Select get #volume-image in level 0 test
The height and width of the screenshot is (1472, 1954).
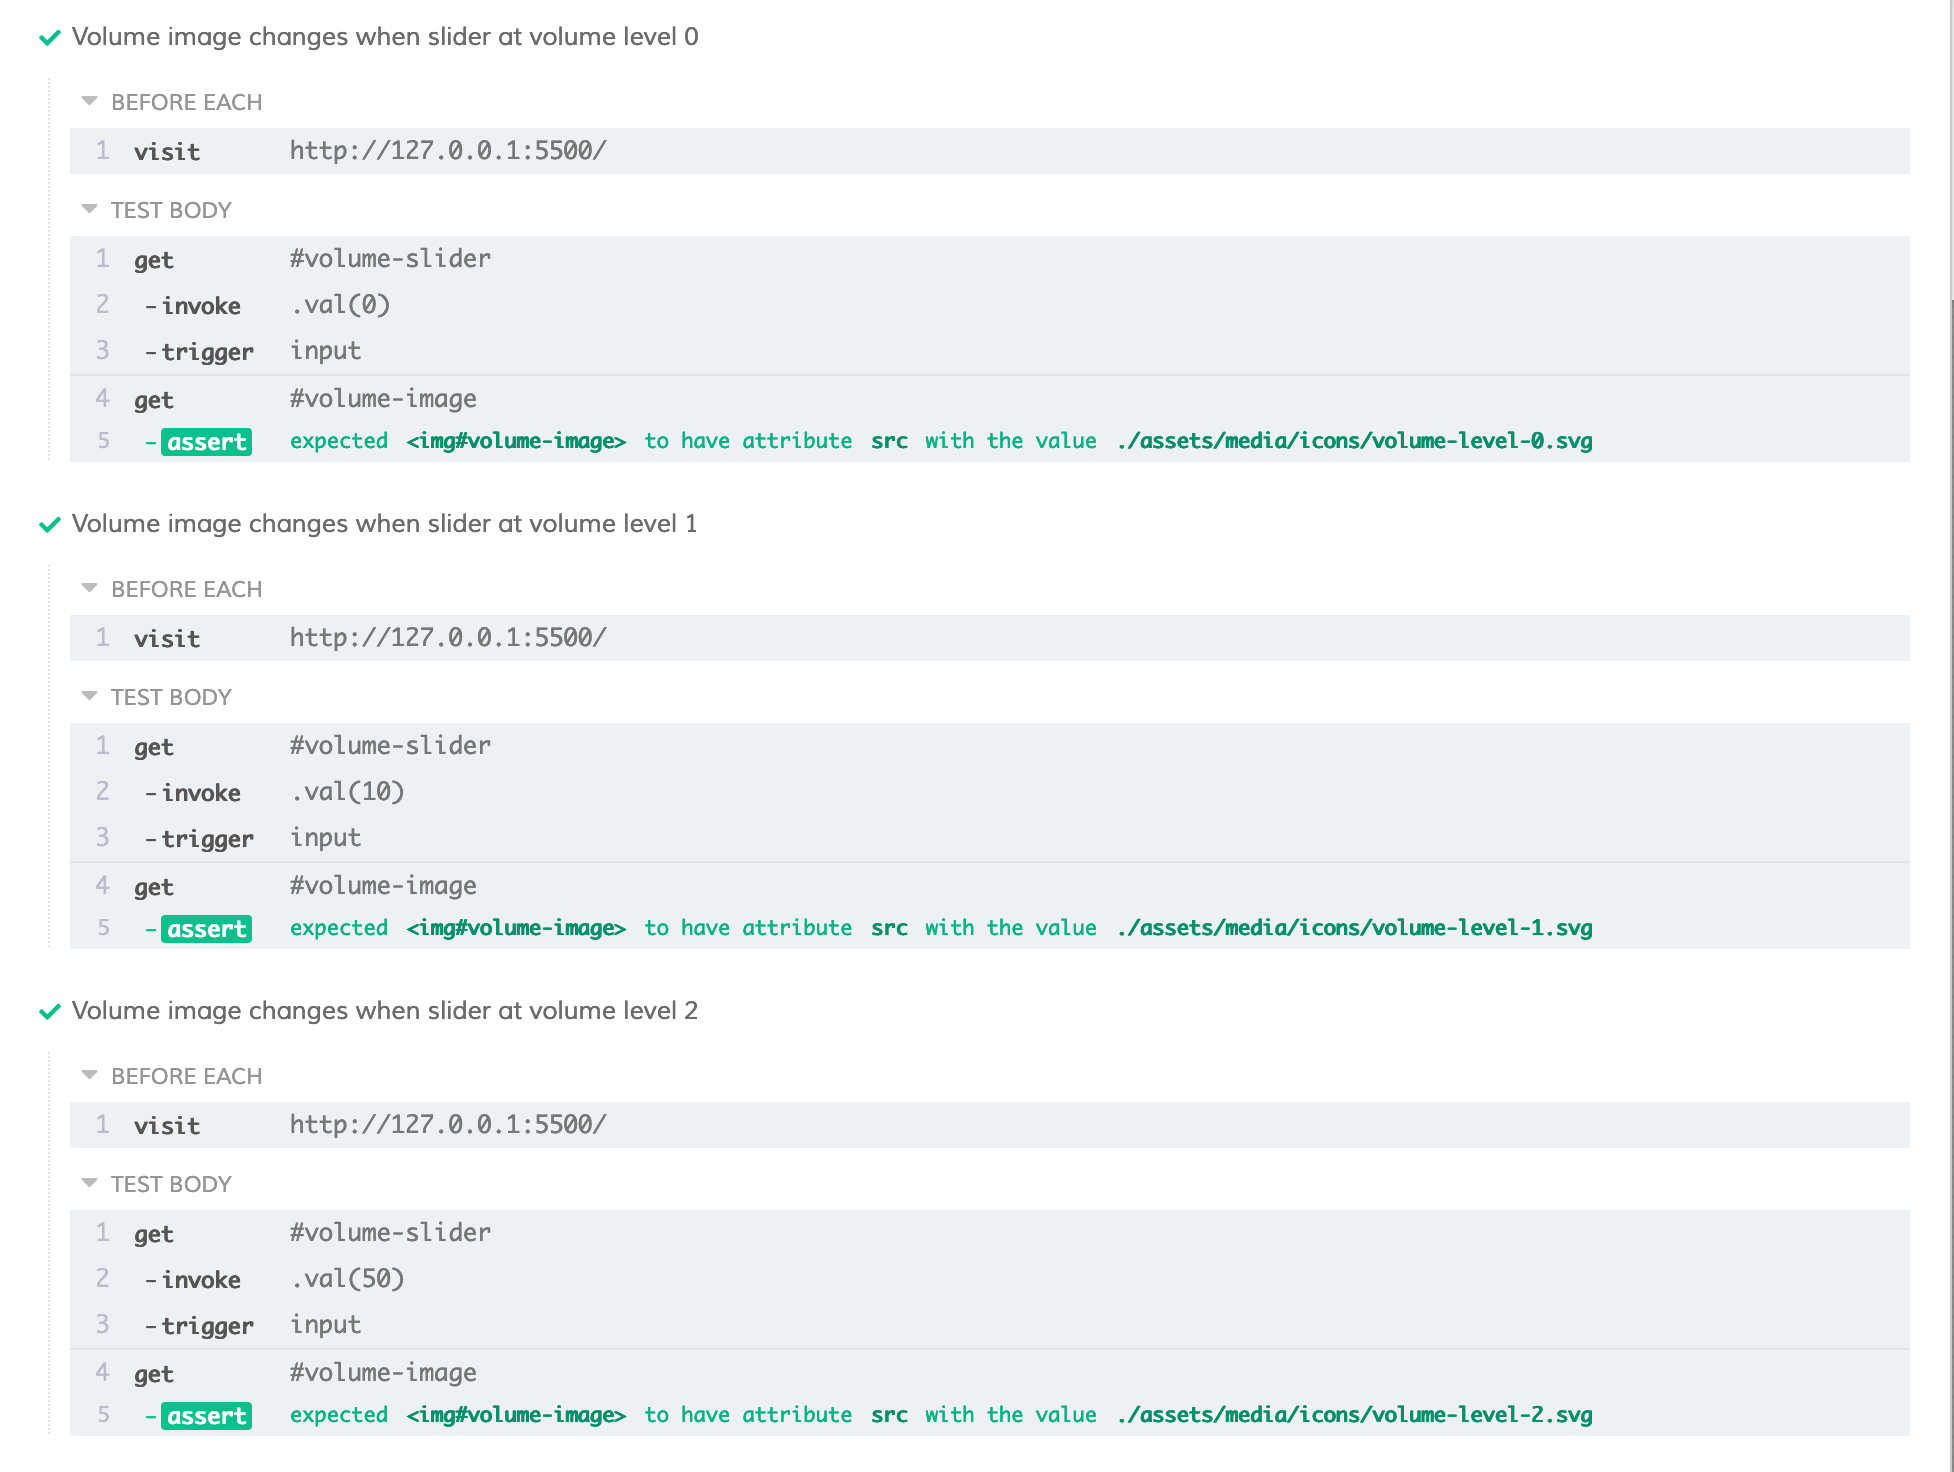tap(990, 399)
